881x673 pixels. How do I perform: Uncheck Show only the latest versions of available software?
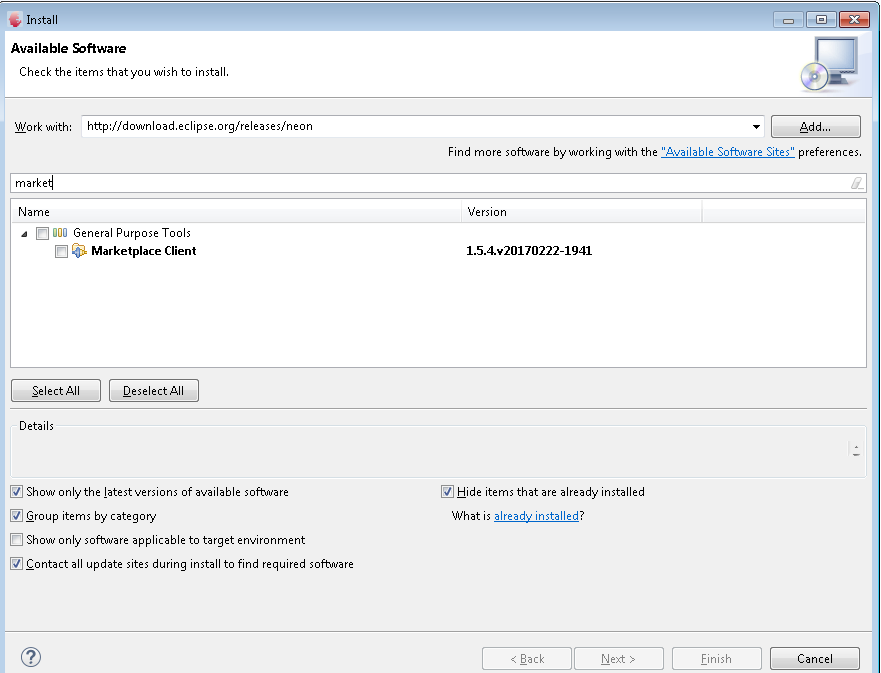click(x=16, y=491)
